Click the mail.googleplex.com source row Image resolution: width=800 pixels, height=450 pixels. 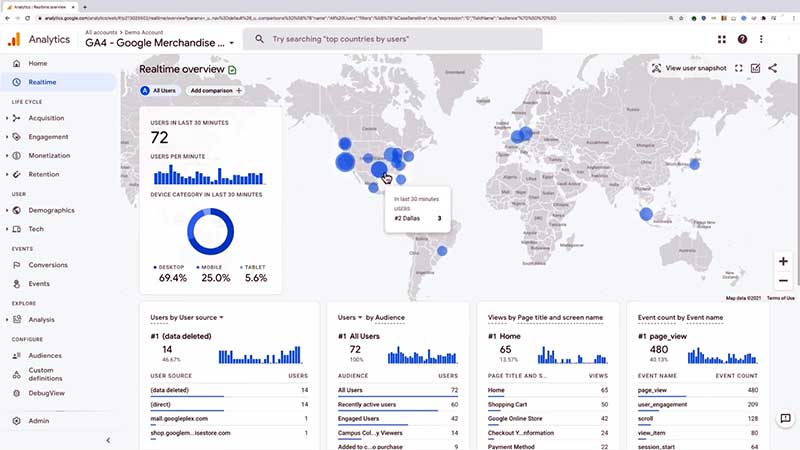coord(229,418)
